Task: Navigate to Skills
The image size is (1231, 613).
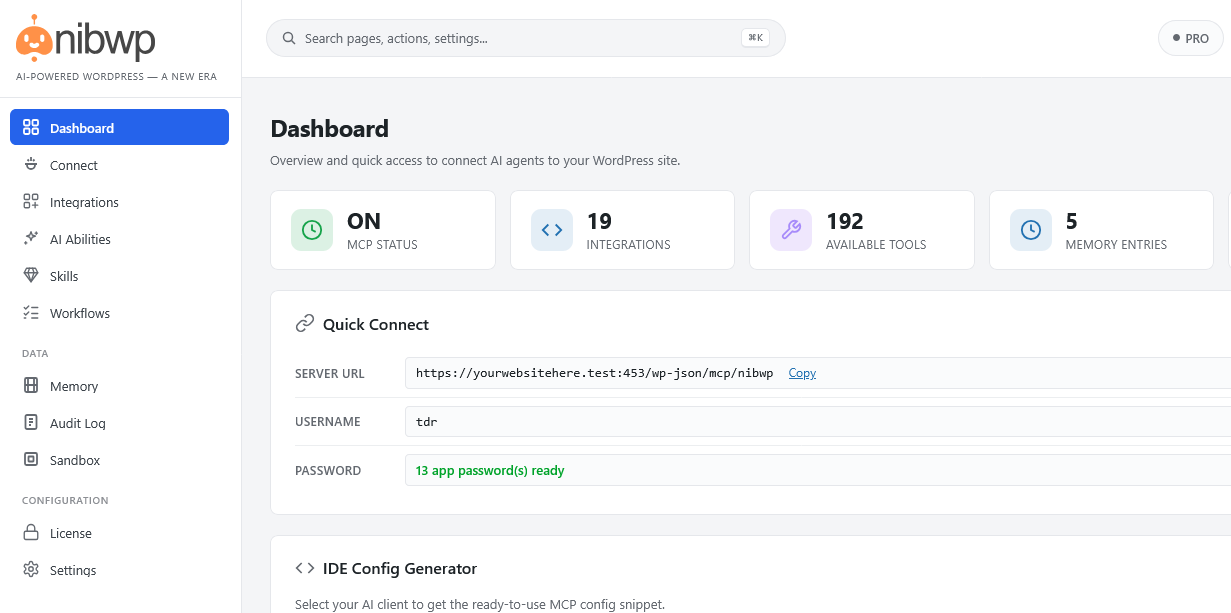Action: coord(120,276)
